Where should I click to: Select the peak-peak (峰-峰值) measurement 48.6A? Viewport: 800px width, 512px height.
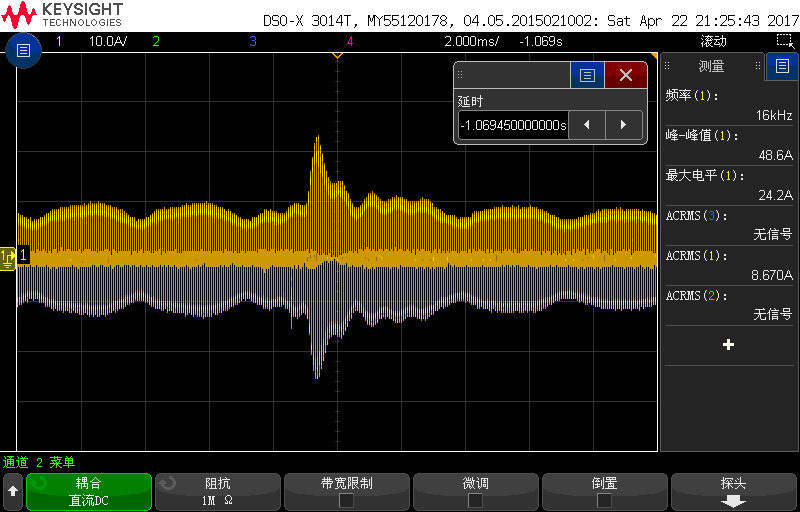729,145
